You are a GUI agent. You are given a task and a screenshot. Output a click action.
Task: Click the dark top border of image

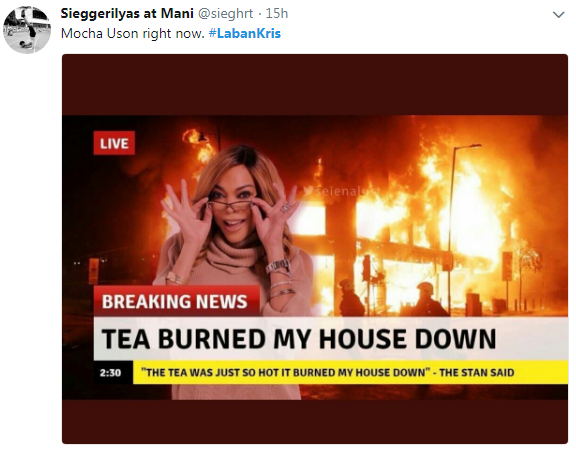click(315, 84)
